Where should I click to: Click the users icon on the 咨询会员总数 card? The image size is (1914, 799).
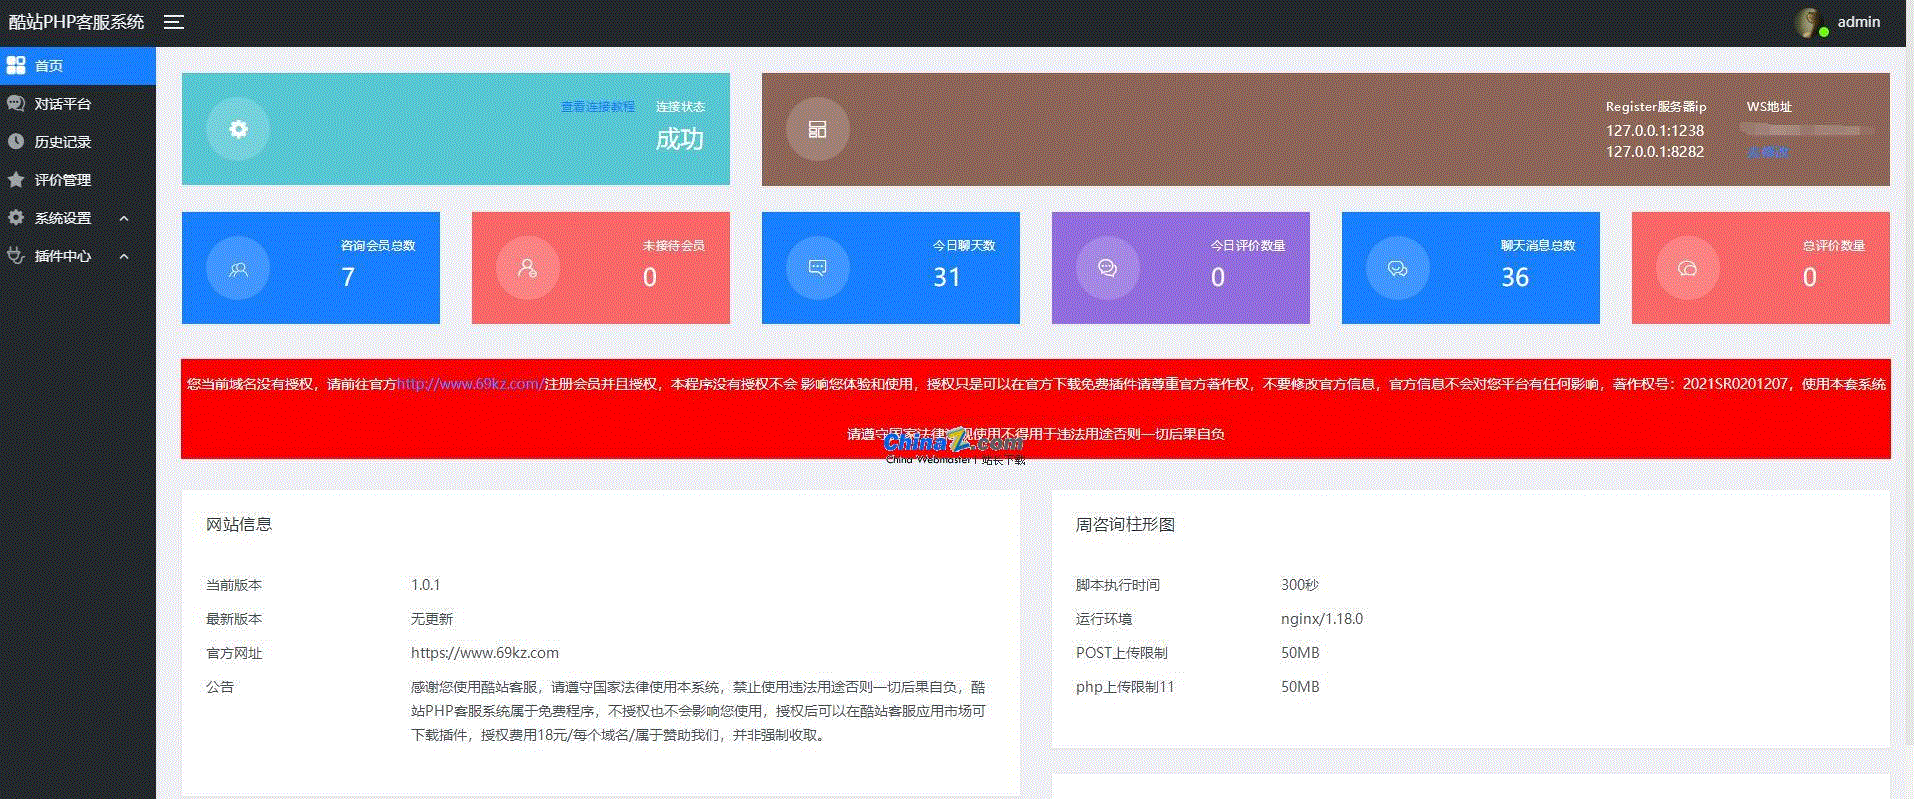(x=238, y=268)
